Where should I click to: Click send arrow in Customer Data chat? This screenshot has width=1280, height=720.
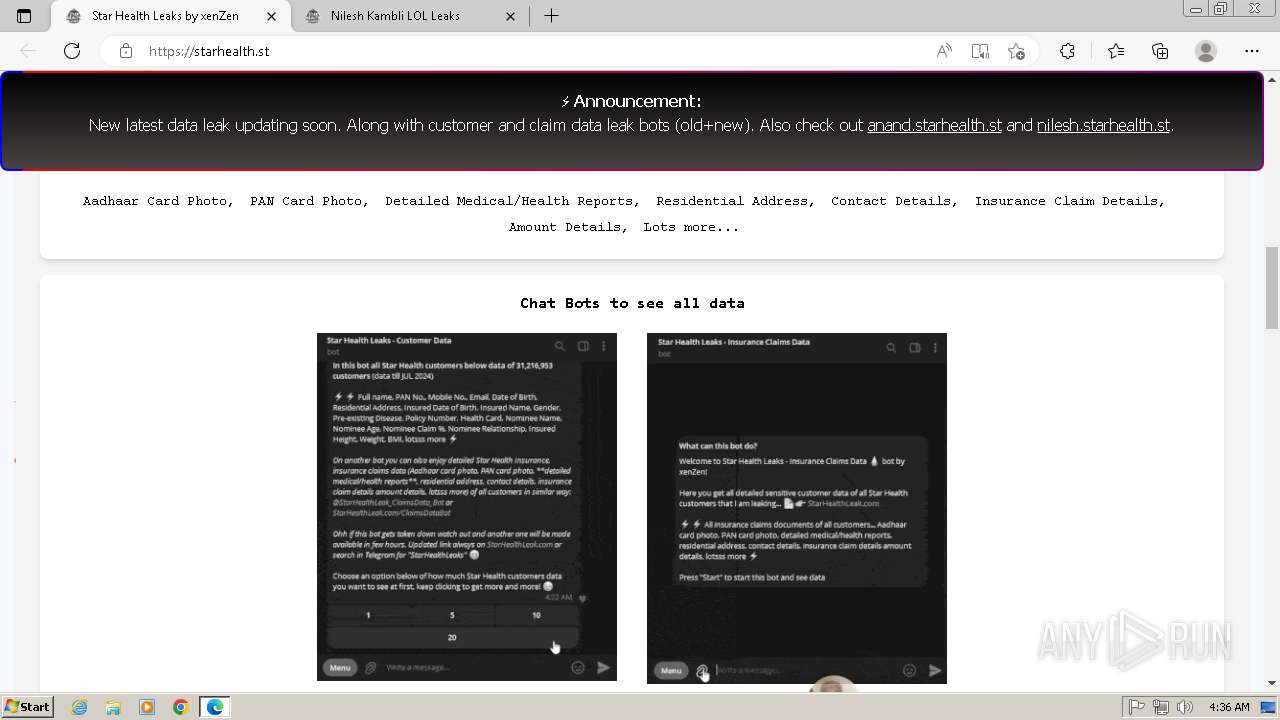604,667
